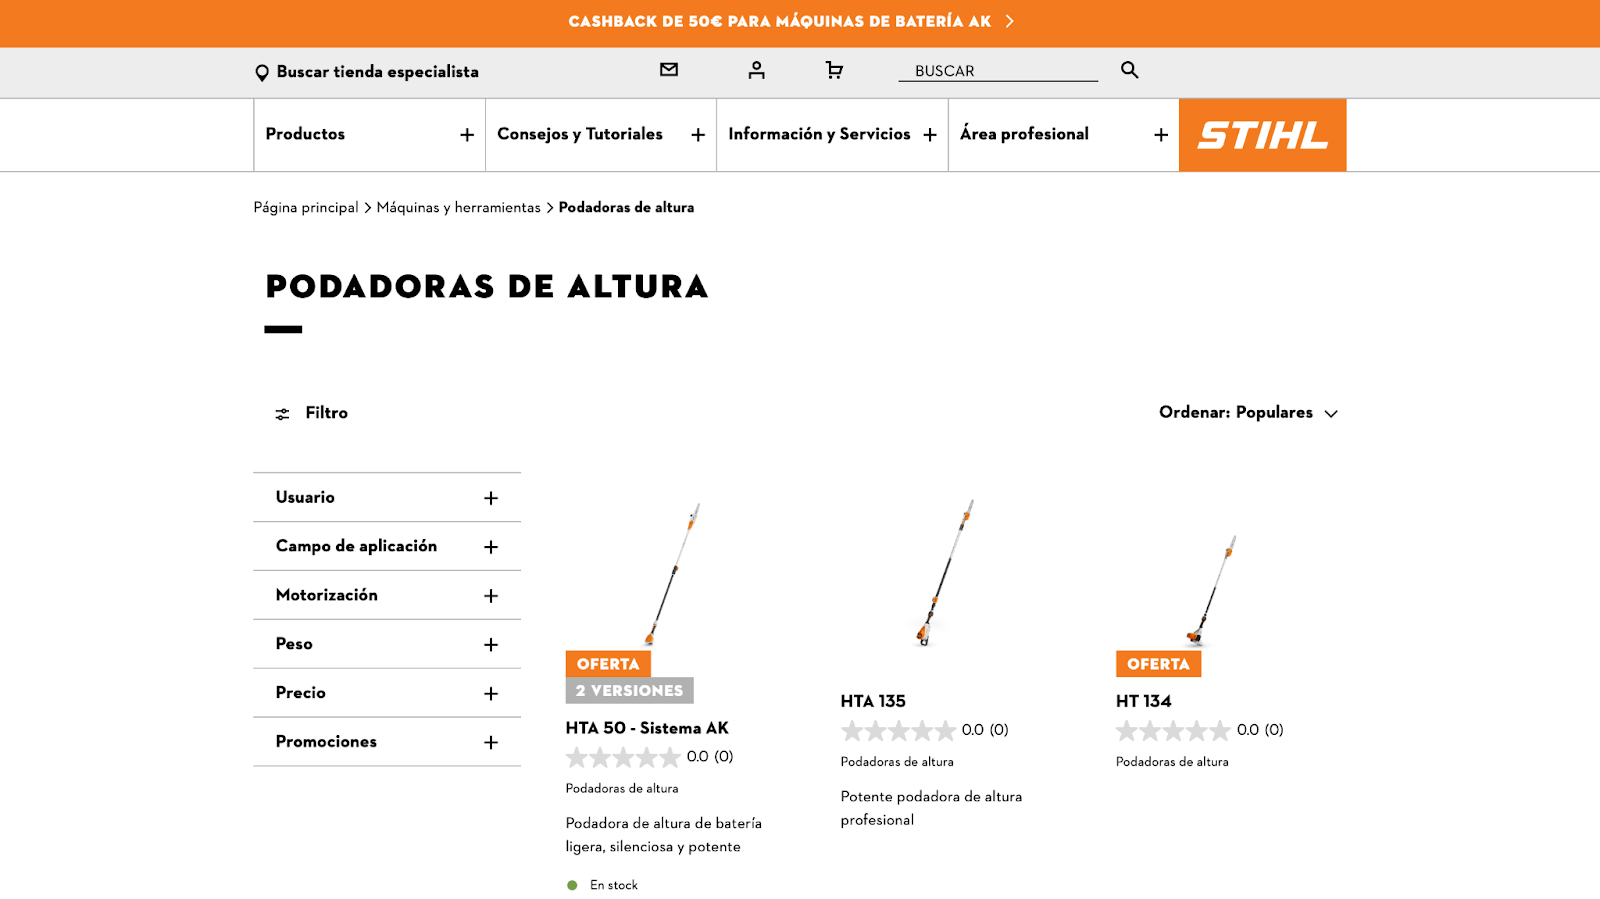Click the search magnifier icon
Image resolution: width=1600 pixels, height=899 pixels.
point(1129,70)
